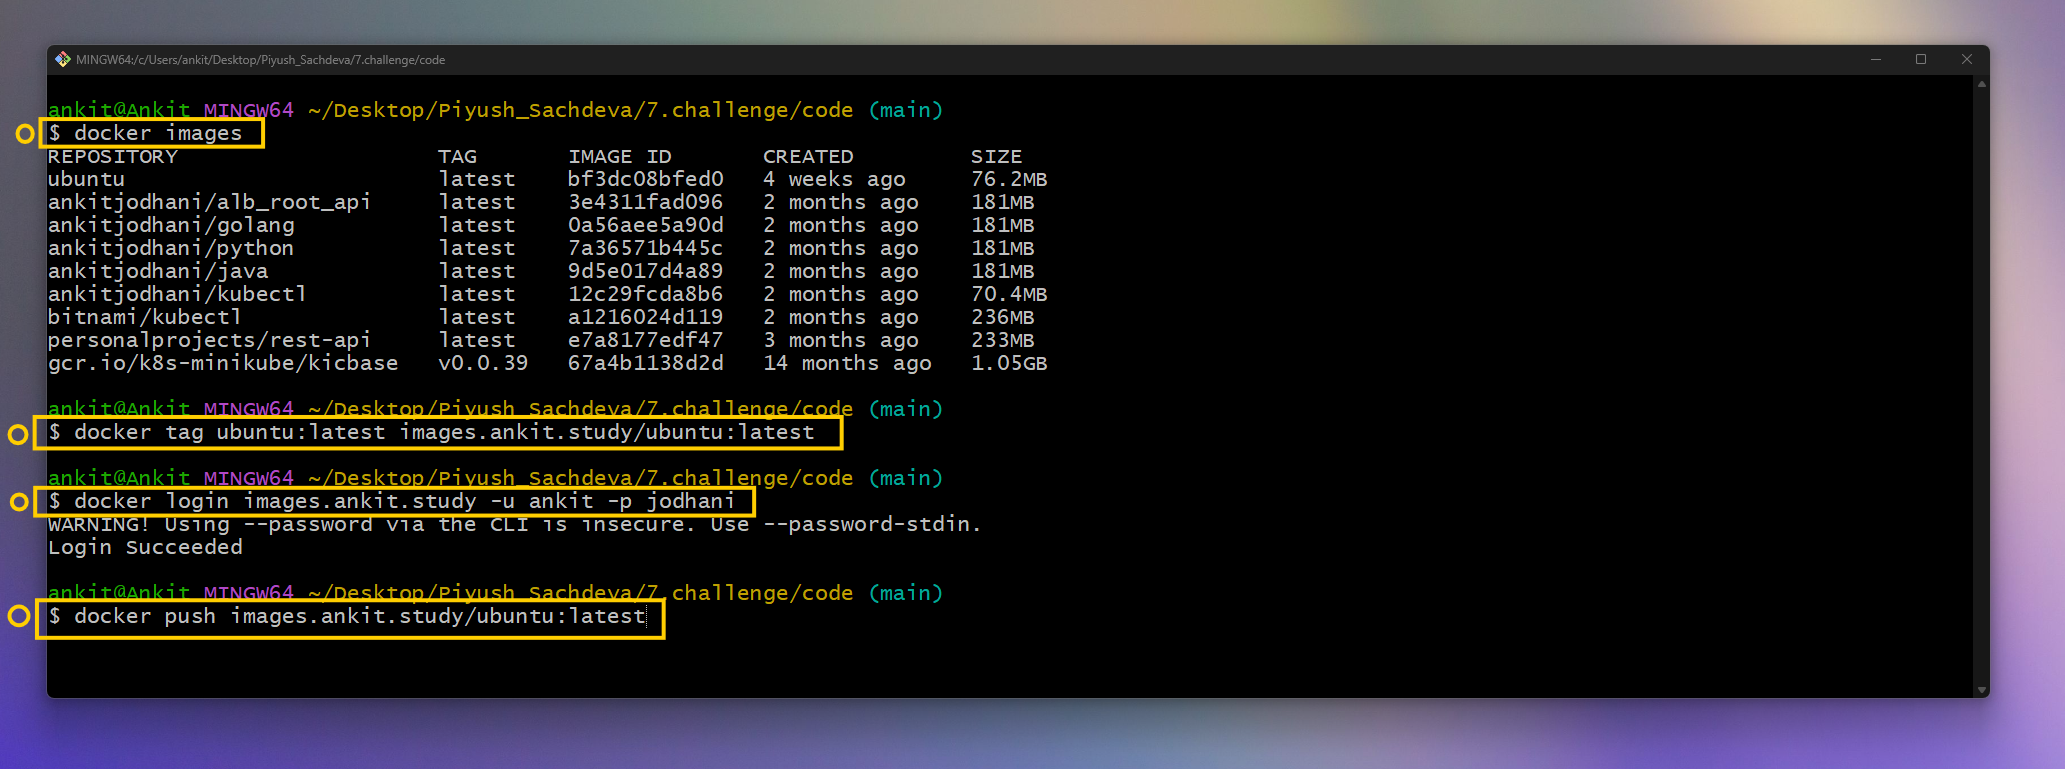Click the window title path text

click(x=260, y=60)
